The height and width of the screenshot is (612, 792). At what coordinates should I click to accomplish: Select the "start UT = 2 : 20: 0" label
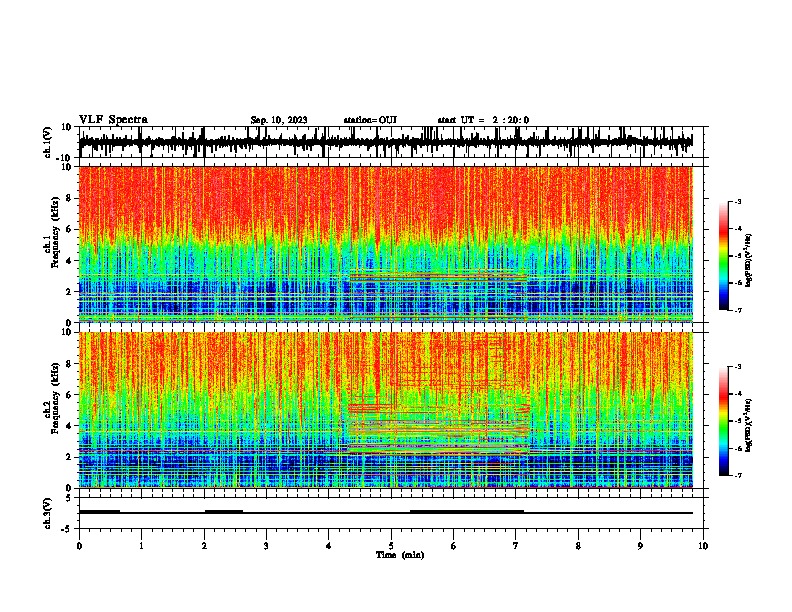483,120
